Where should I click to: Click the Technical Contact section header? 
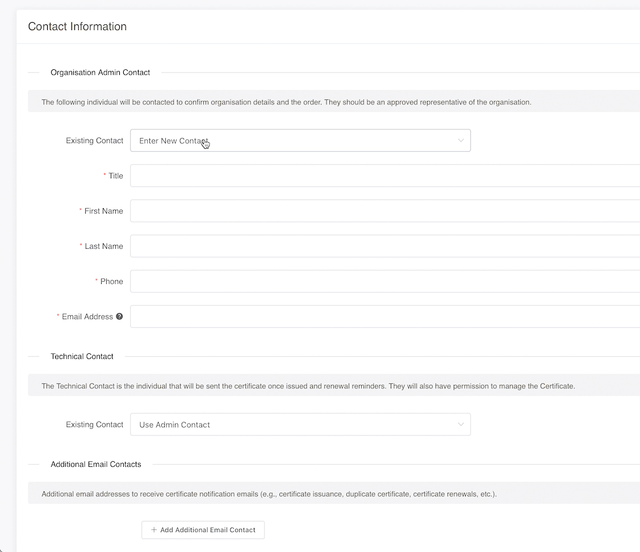(x=82, y=356)
